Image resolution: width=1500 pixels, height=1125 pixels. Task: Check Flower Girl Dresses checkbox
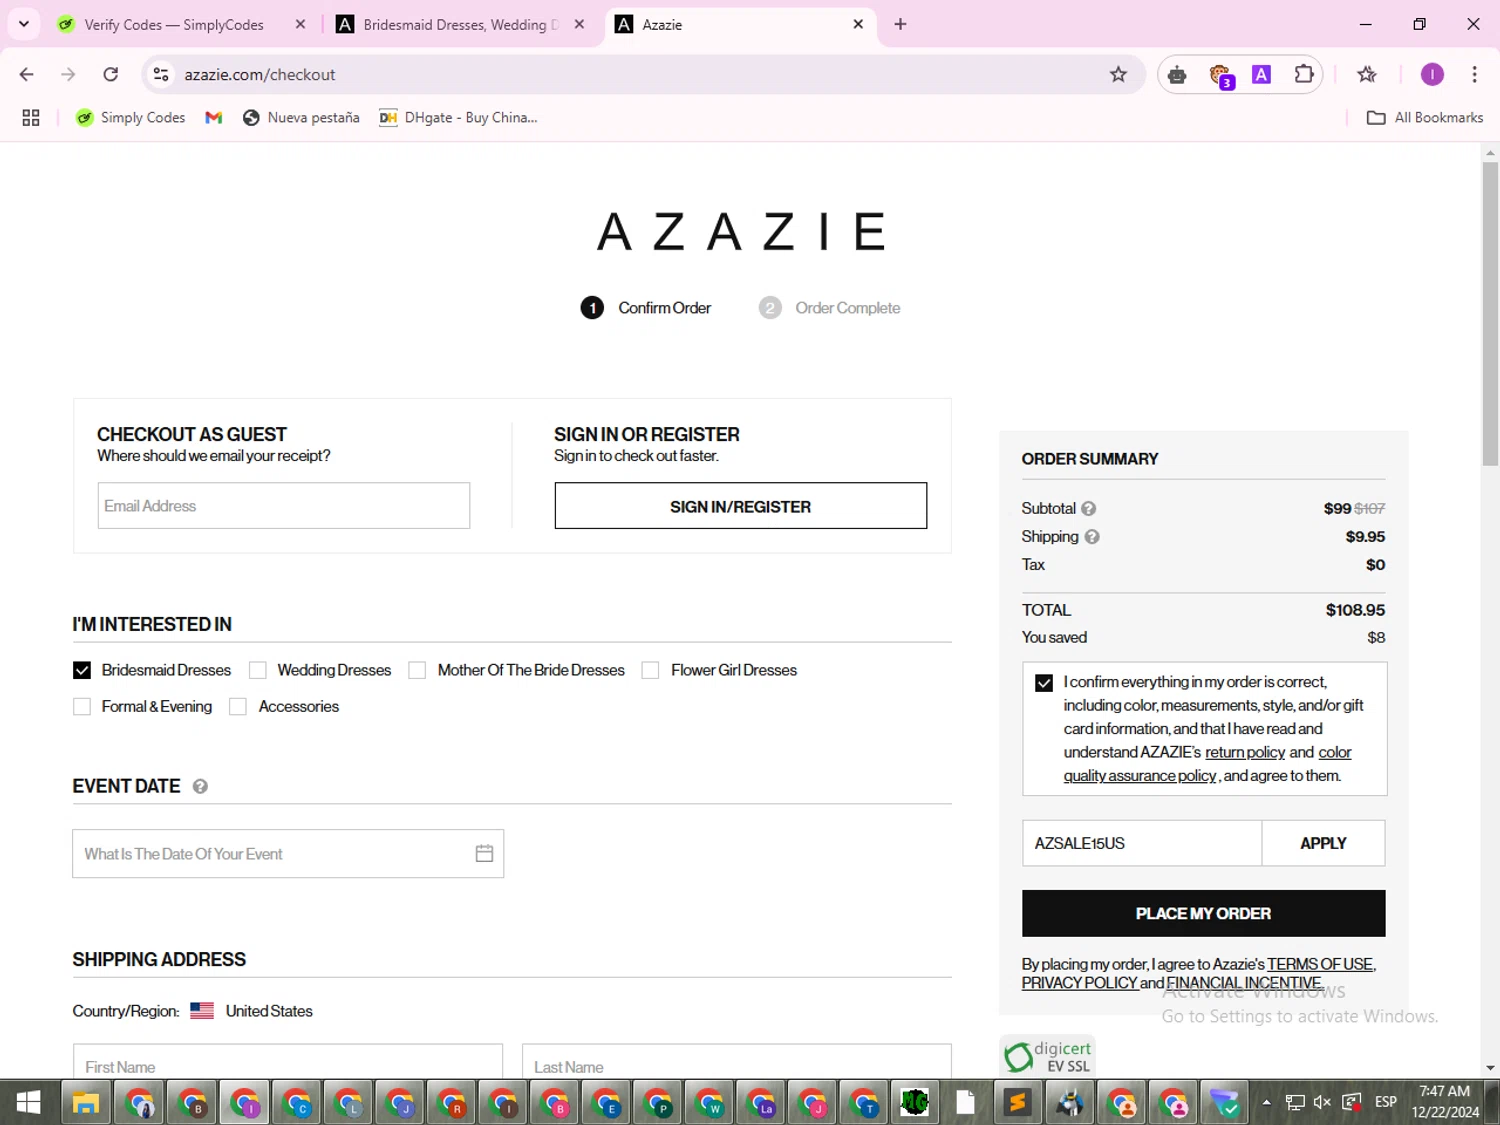[x=650, y=670]
